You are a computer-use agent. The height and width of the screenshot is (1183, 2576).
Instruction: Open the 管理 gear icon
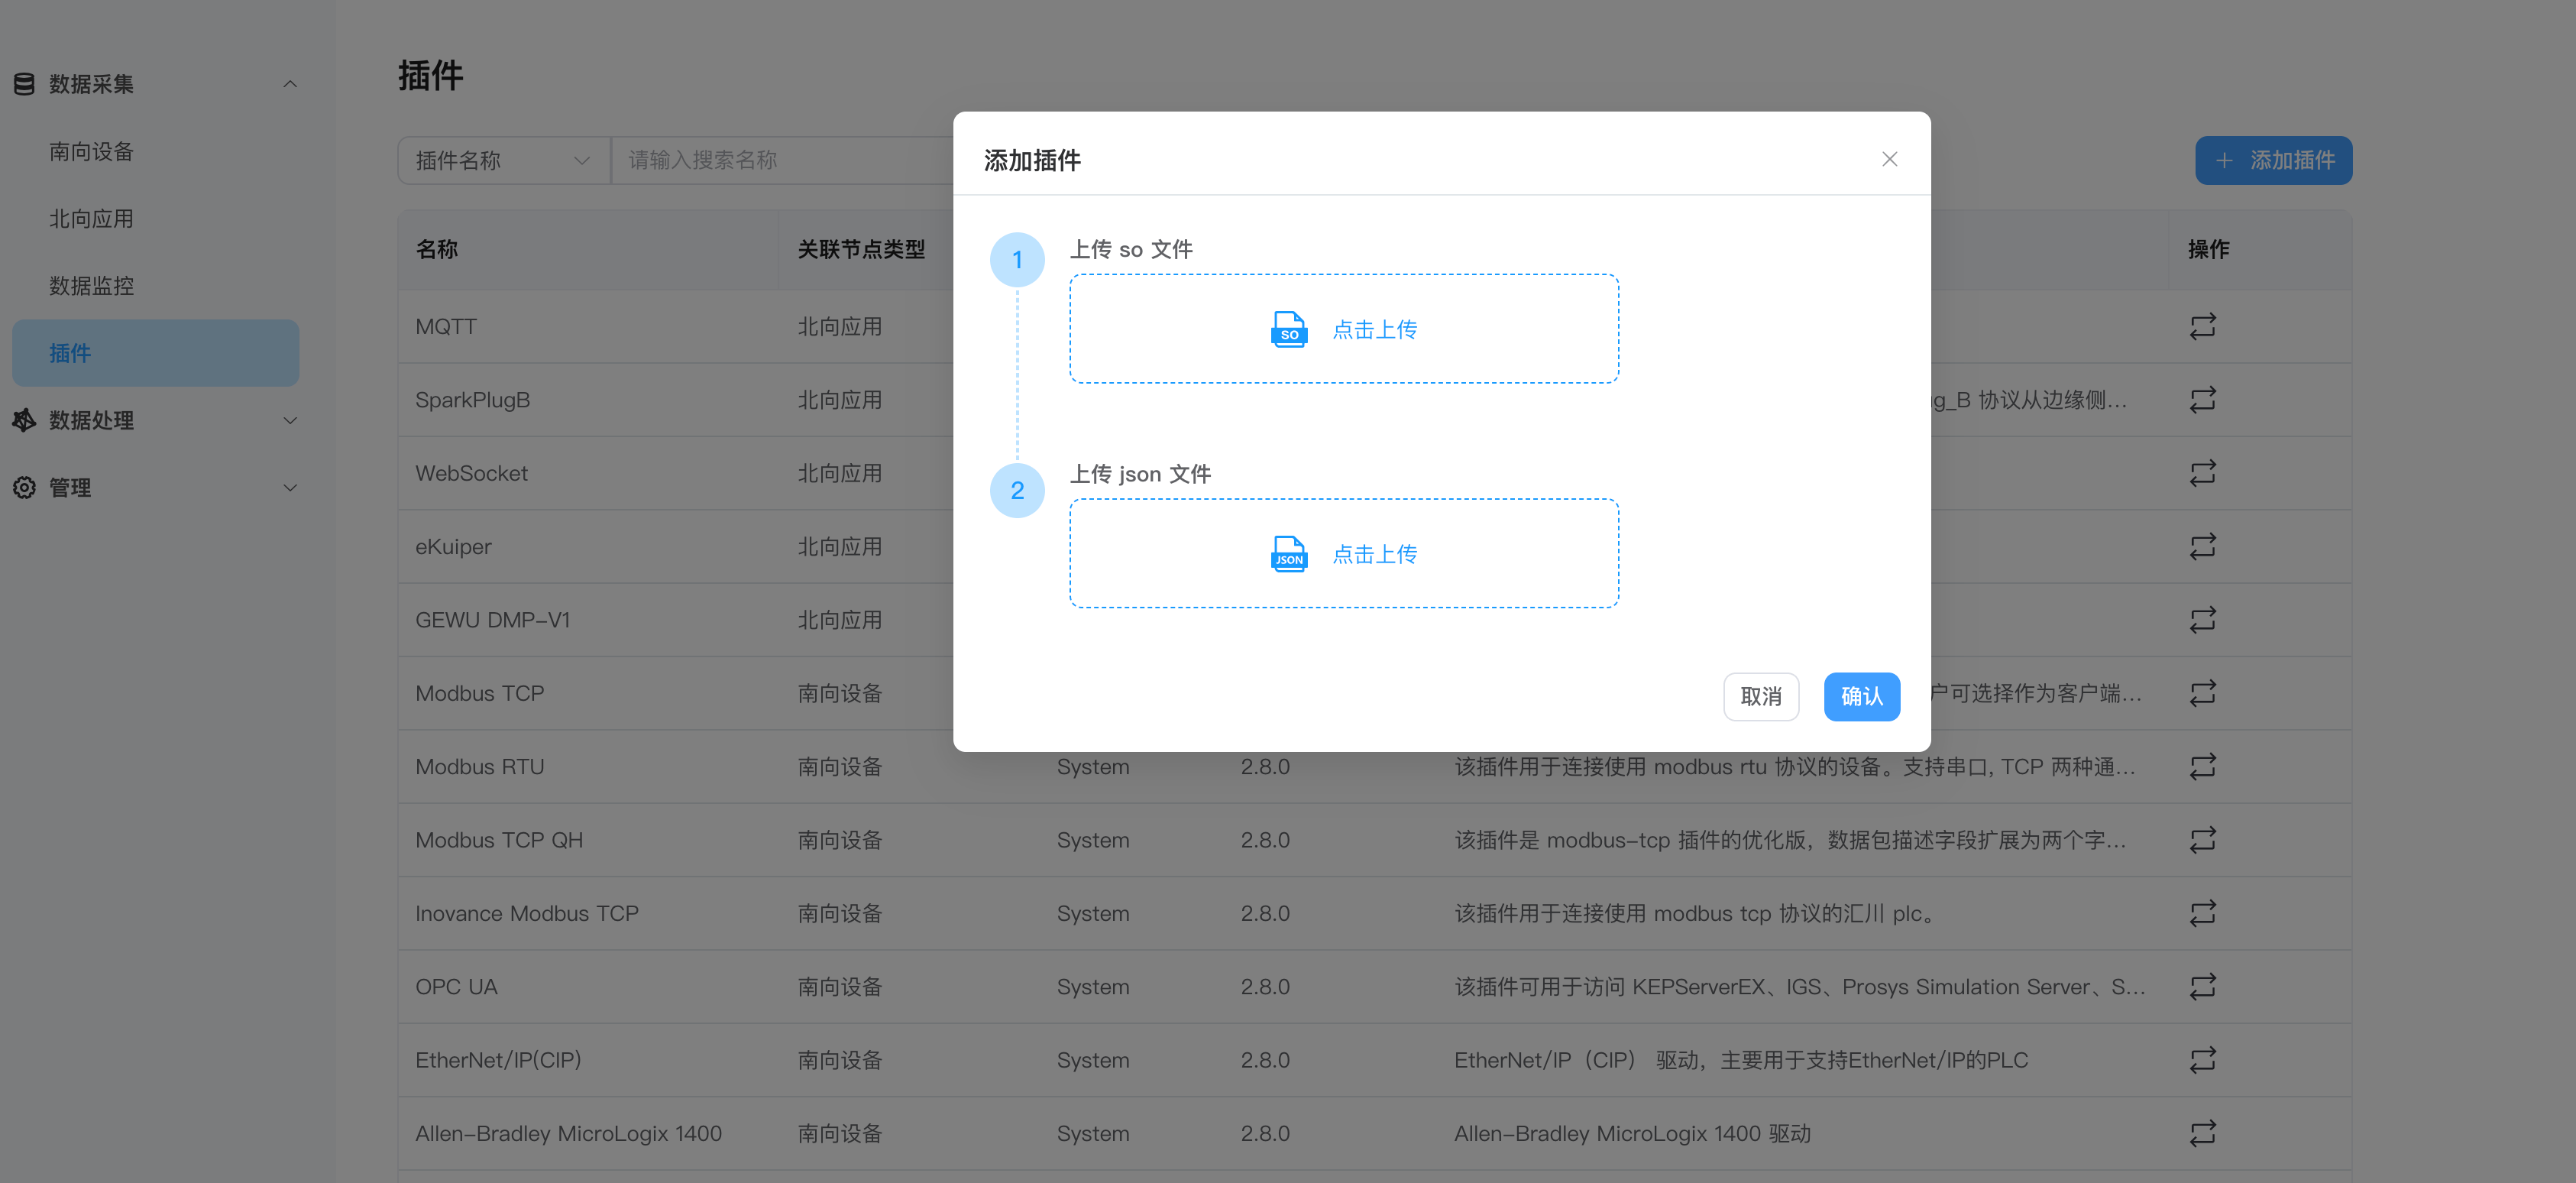24,488
